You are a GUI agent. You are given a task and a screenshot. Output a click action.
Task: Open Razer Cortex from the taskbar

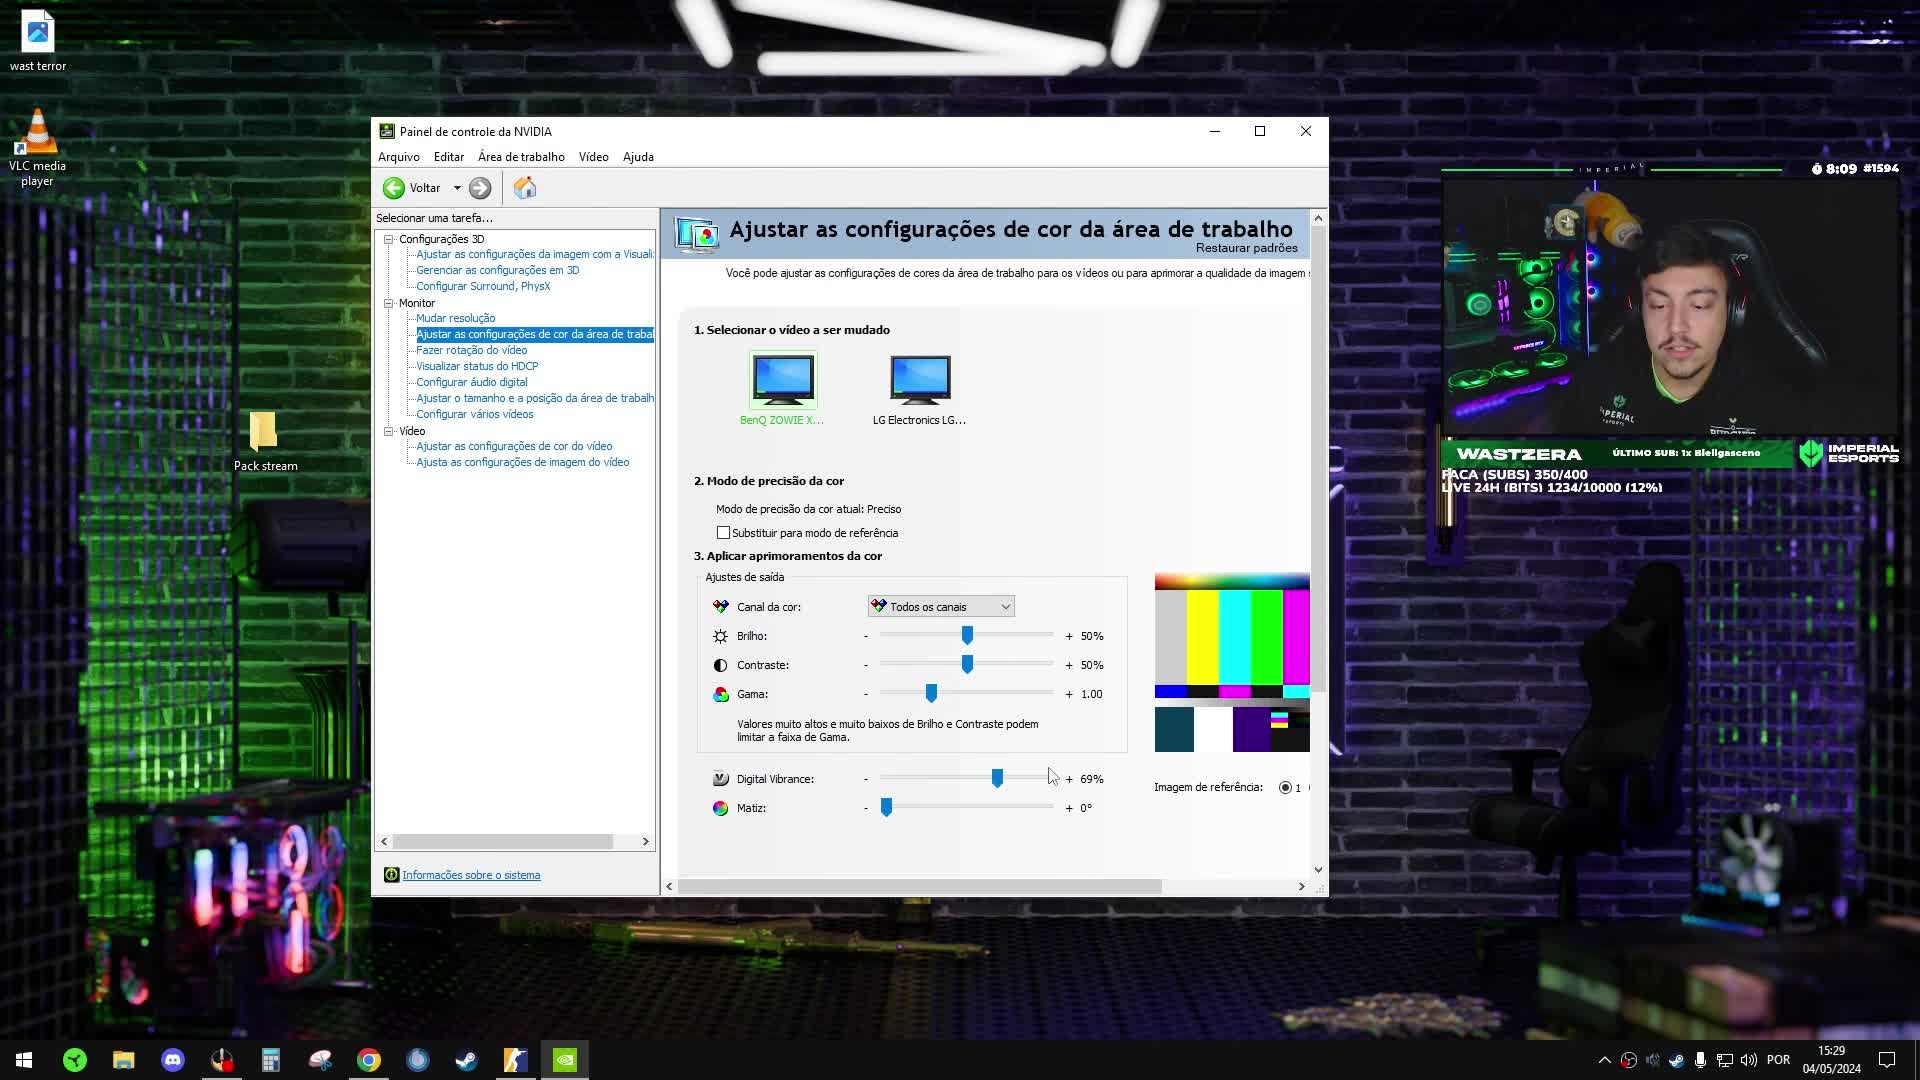click(75, 1060)
